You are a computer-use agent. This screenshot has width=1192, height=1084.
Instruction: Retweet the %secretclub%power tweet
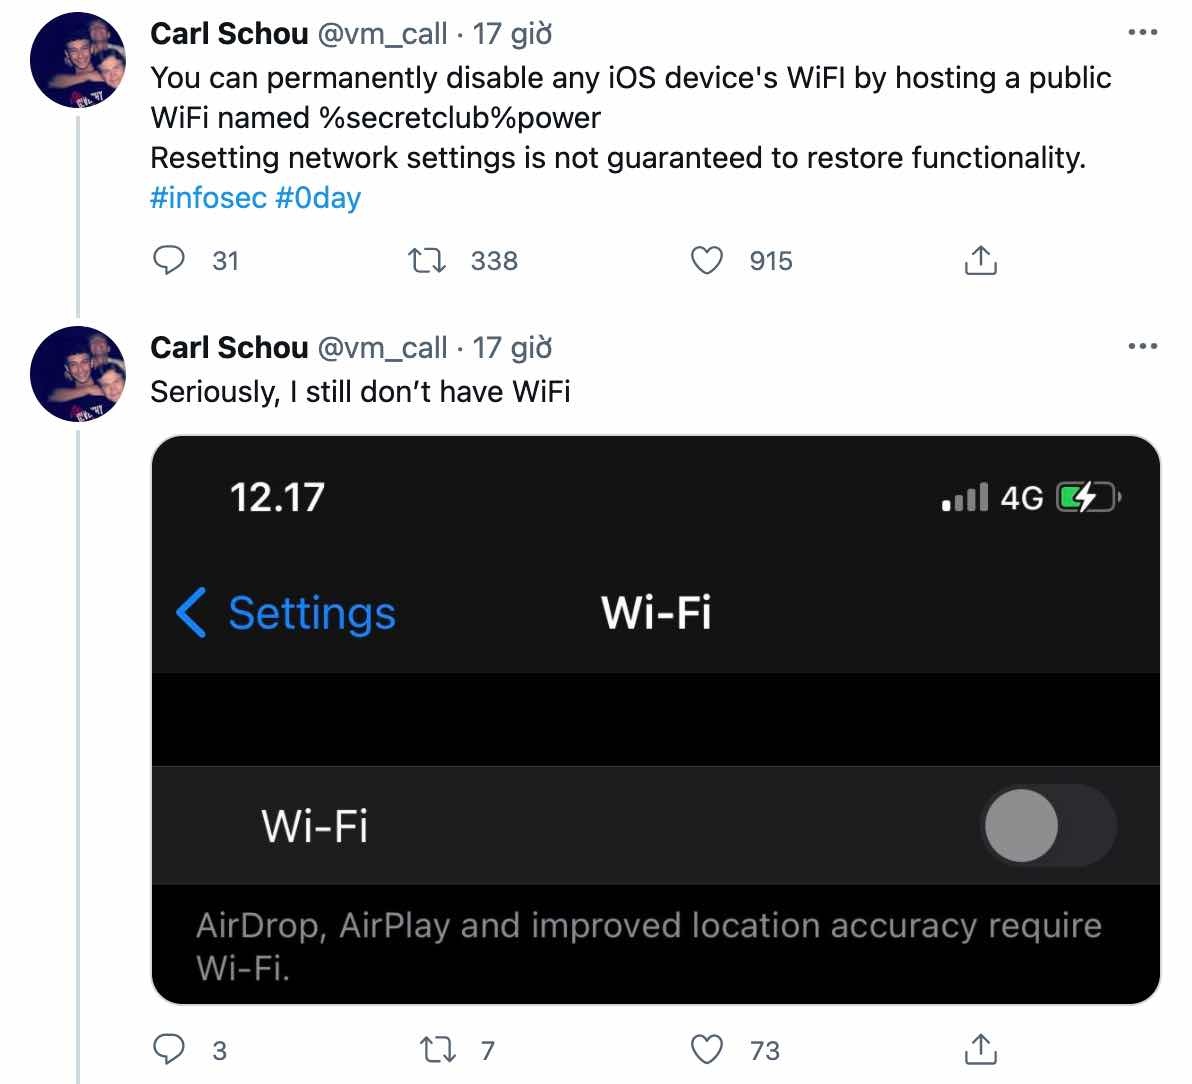[x=429, y=260]
